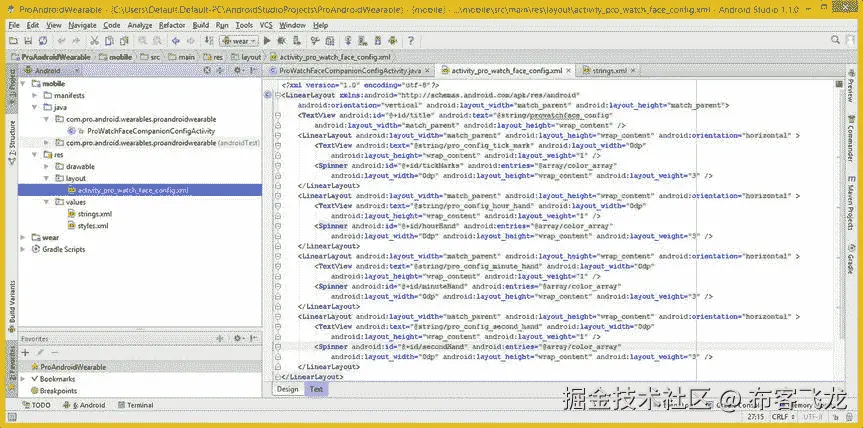Click the Replace toolbar icon
863x428 pixels.
[157, 41]
